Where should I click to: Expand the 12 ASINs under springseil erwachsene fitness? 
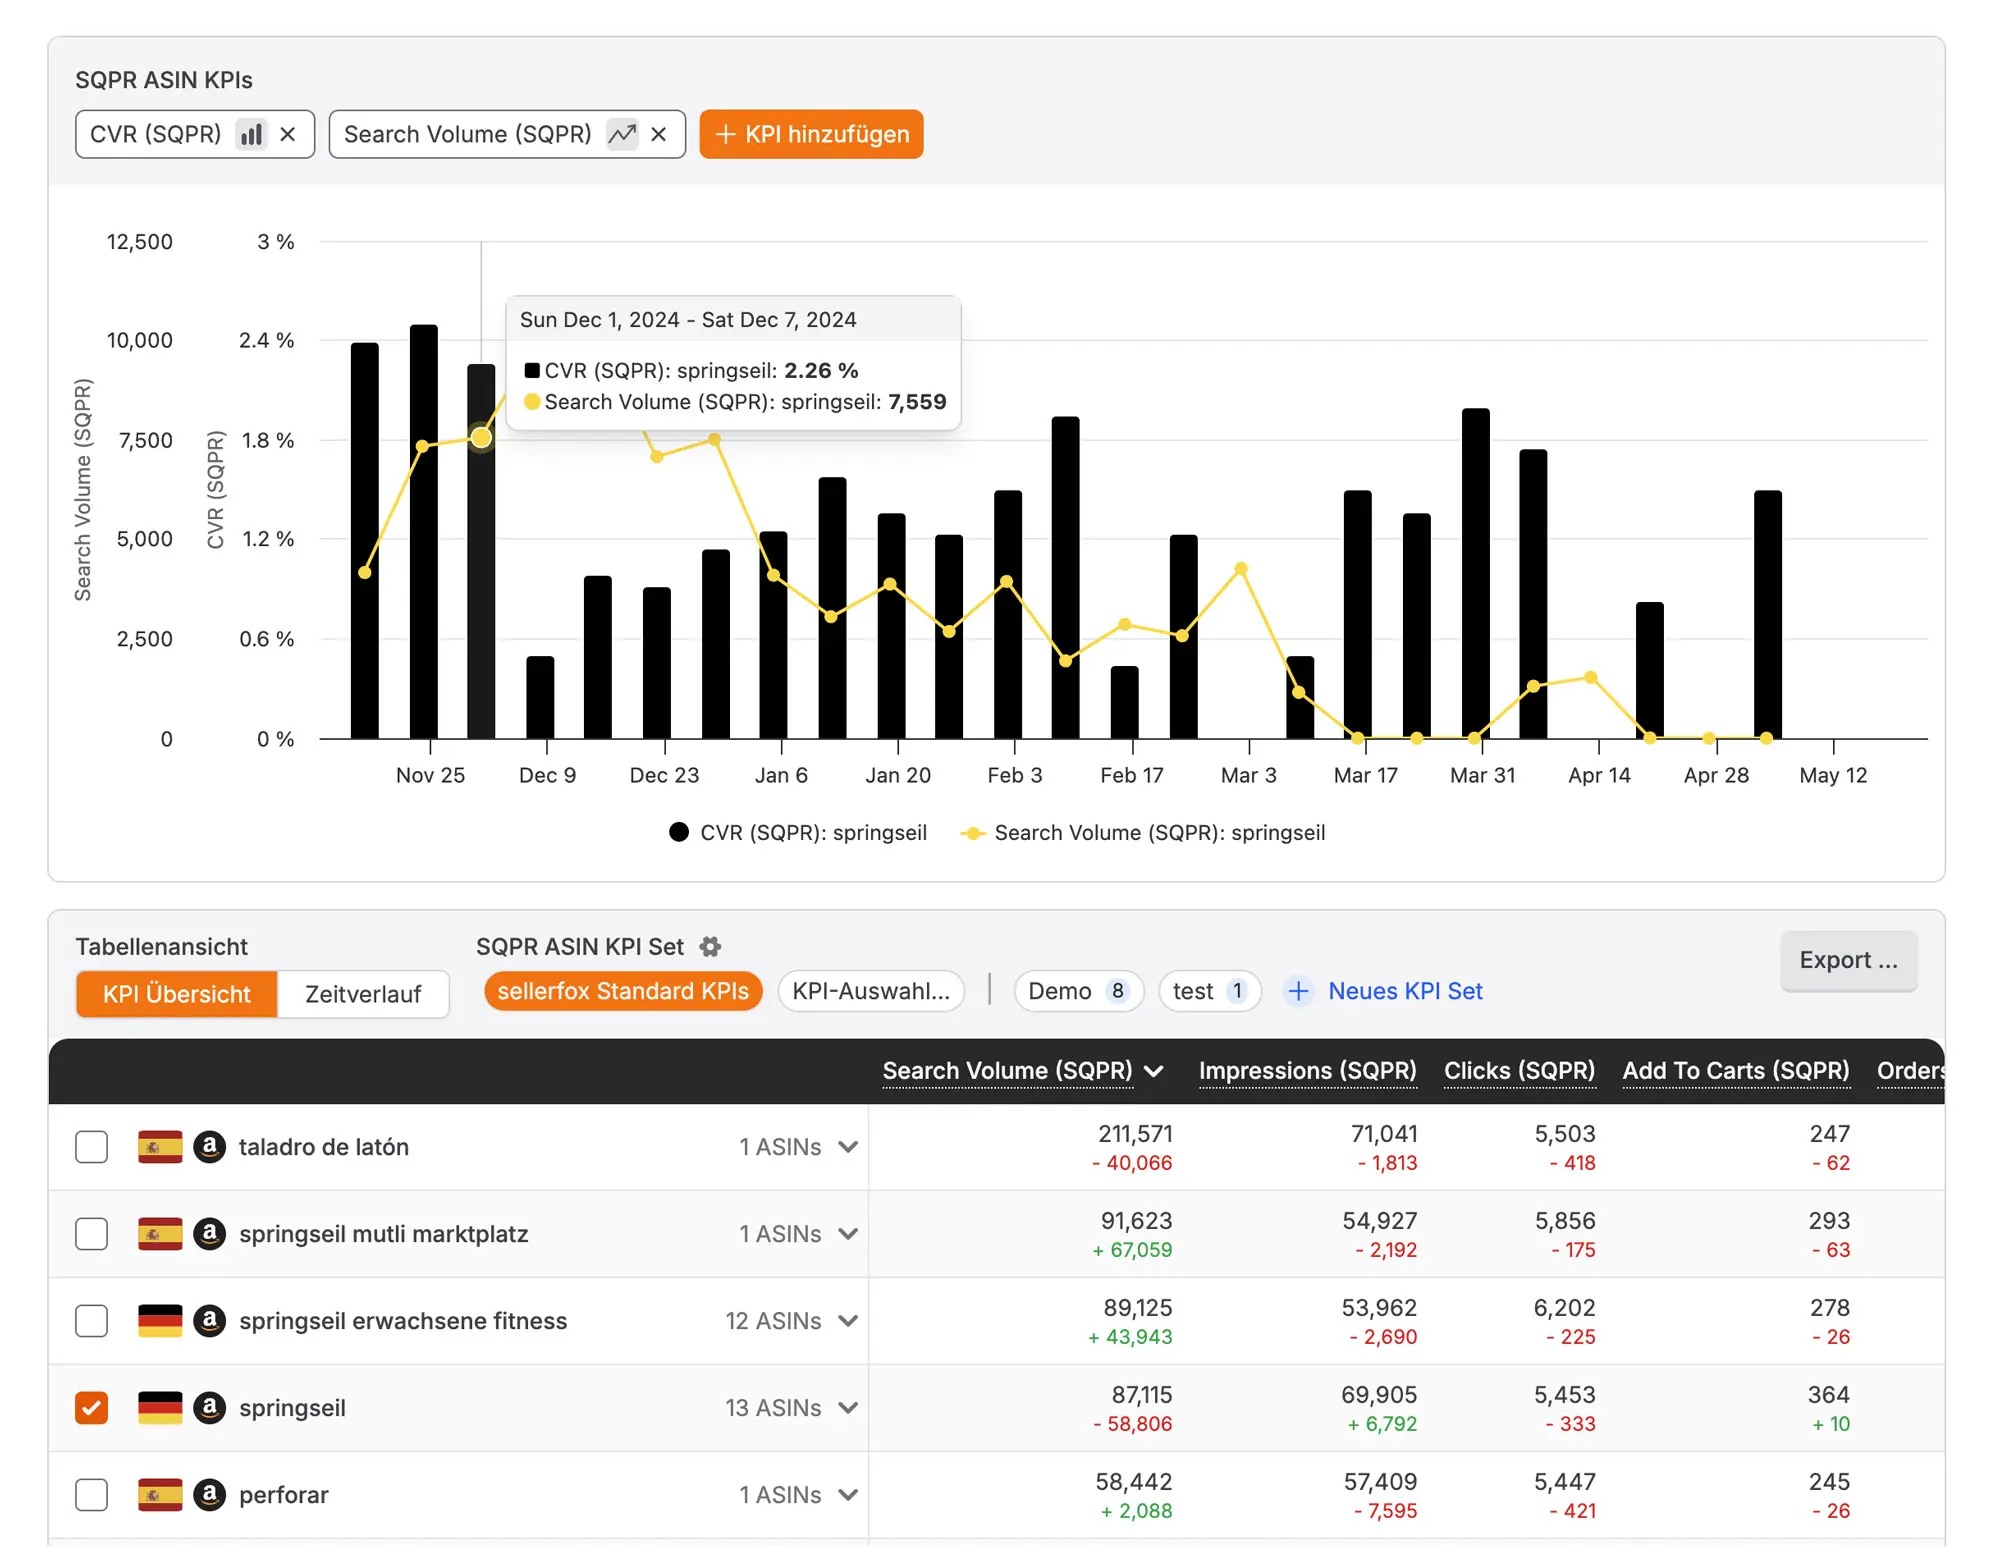(848, 1320)
